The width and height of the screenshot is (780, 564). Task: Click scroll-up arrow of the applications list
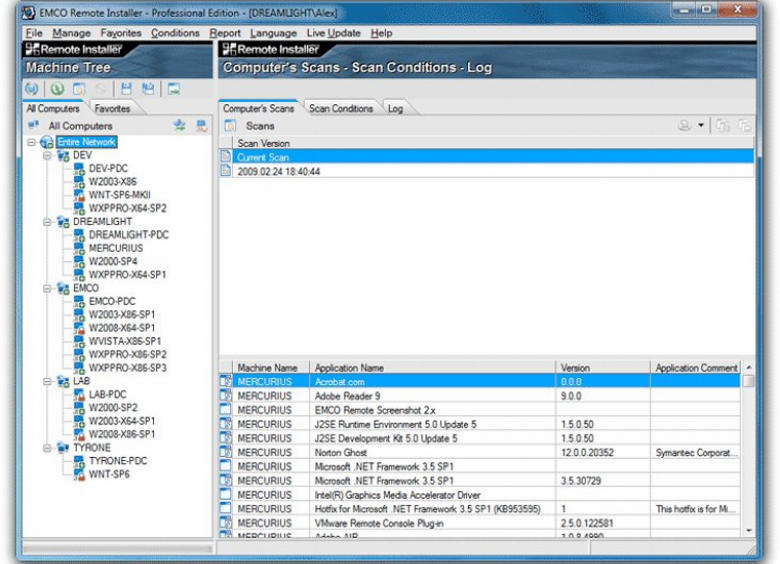[x=749, y=367]
